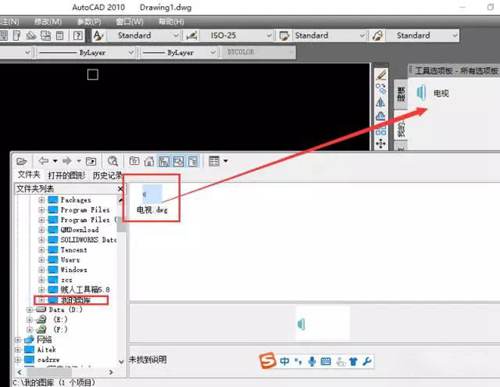Click the Up one level folder icon
Viewport: 500px width, 387px height.
[x=91, y=162]
